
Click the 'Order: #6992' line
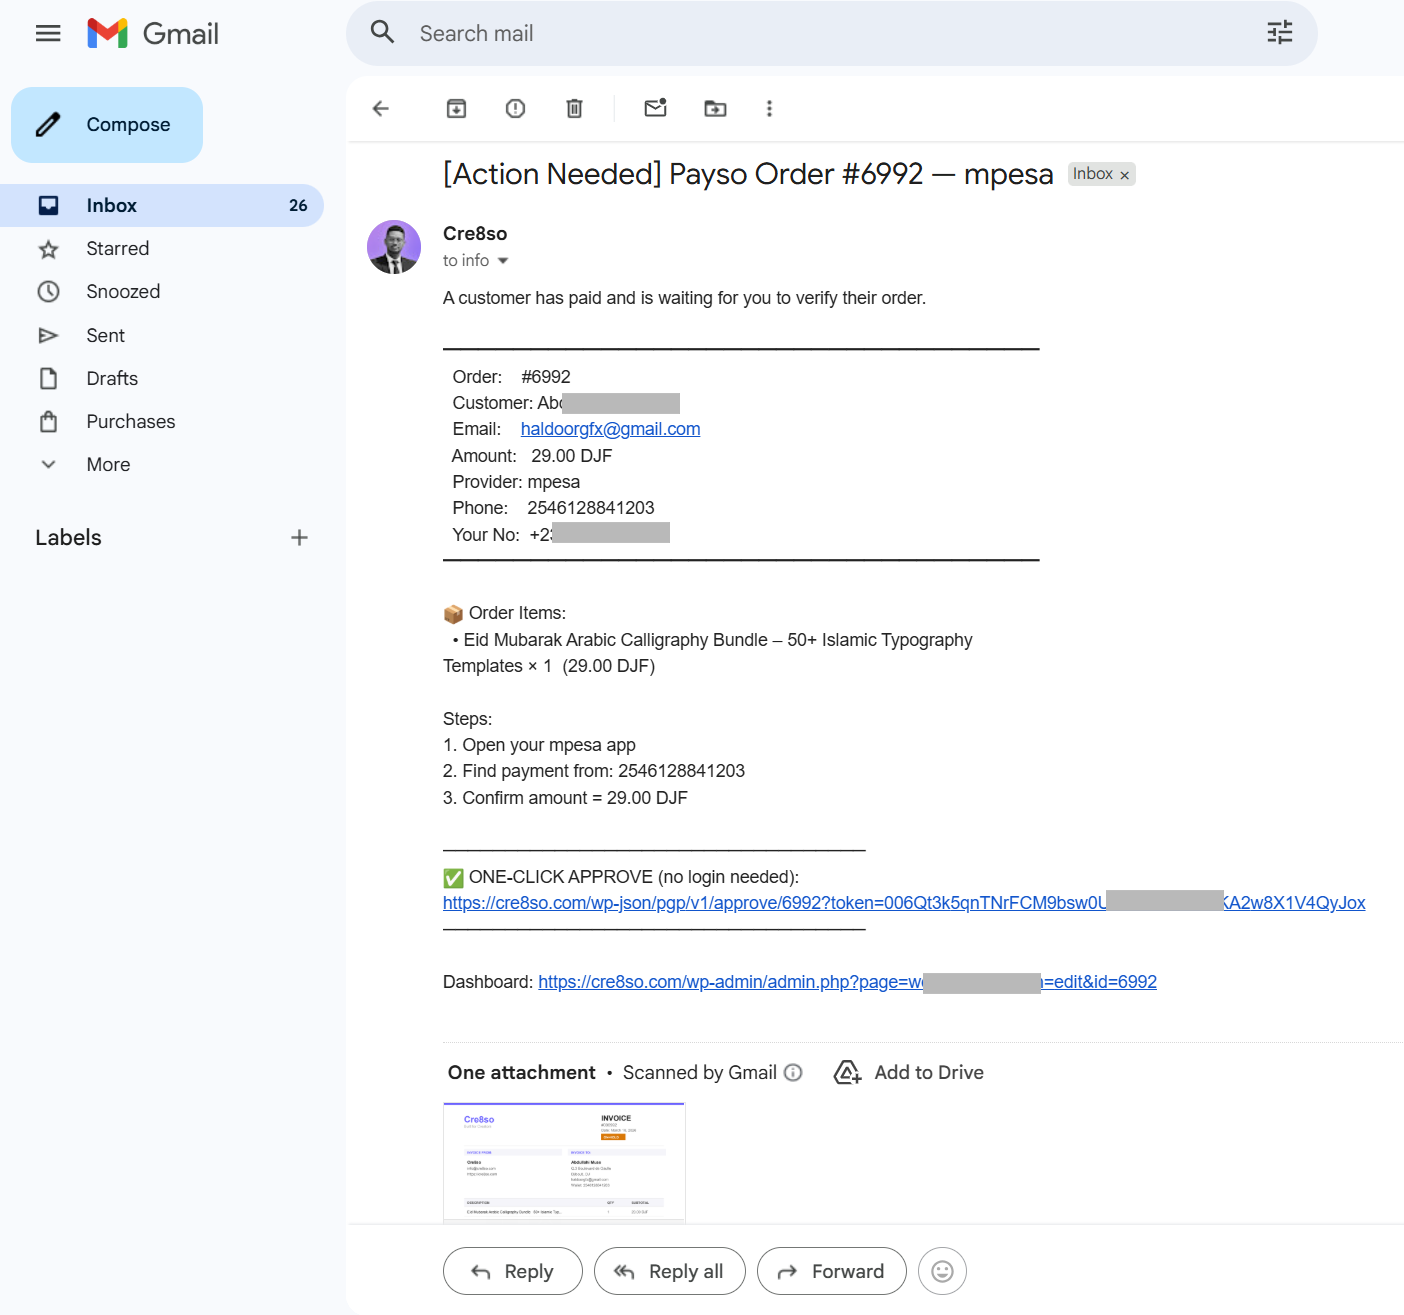pos(511,377)
